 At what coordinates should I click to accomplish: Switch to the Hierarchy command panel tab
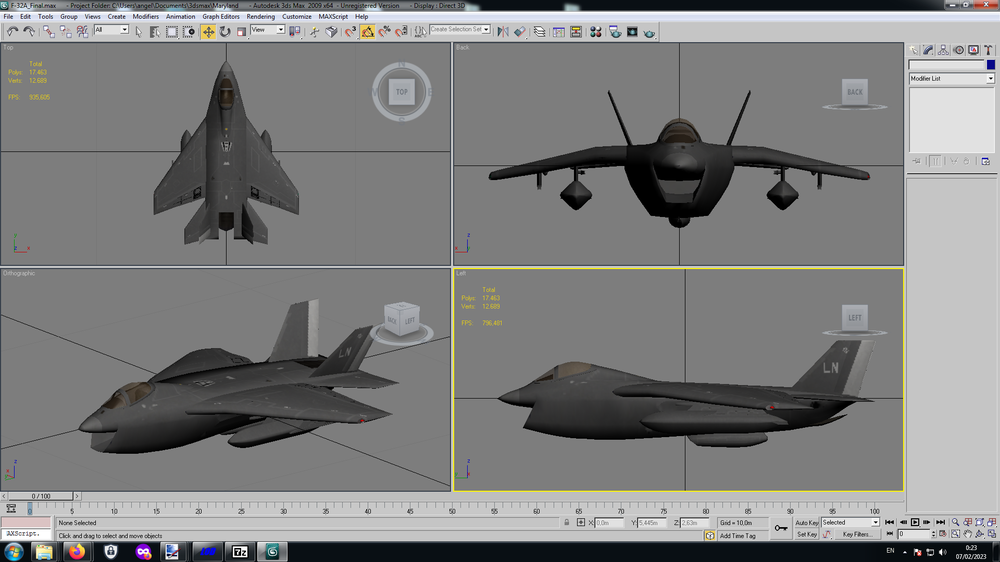(943, 50)
